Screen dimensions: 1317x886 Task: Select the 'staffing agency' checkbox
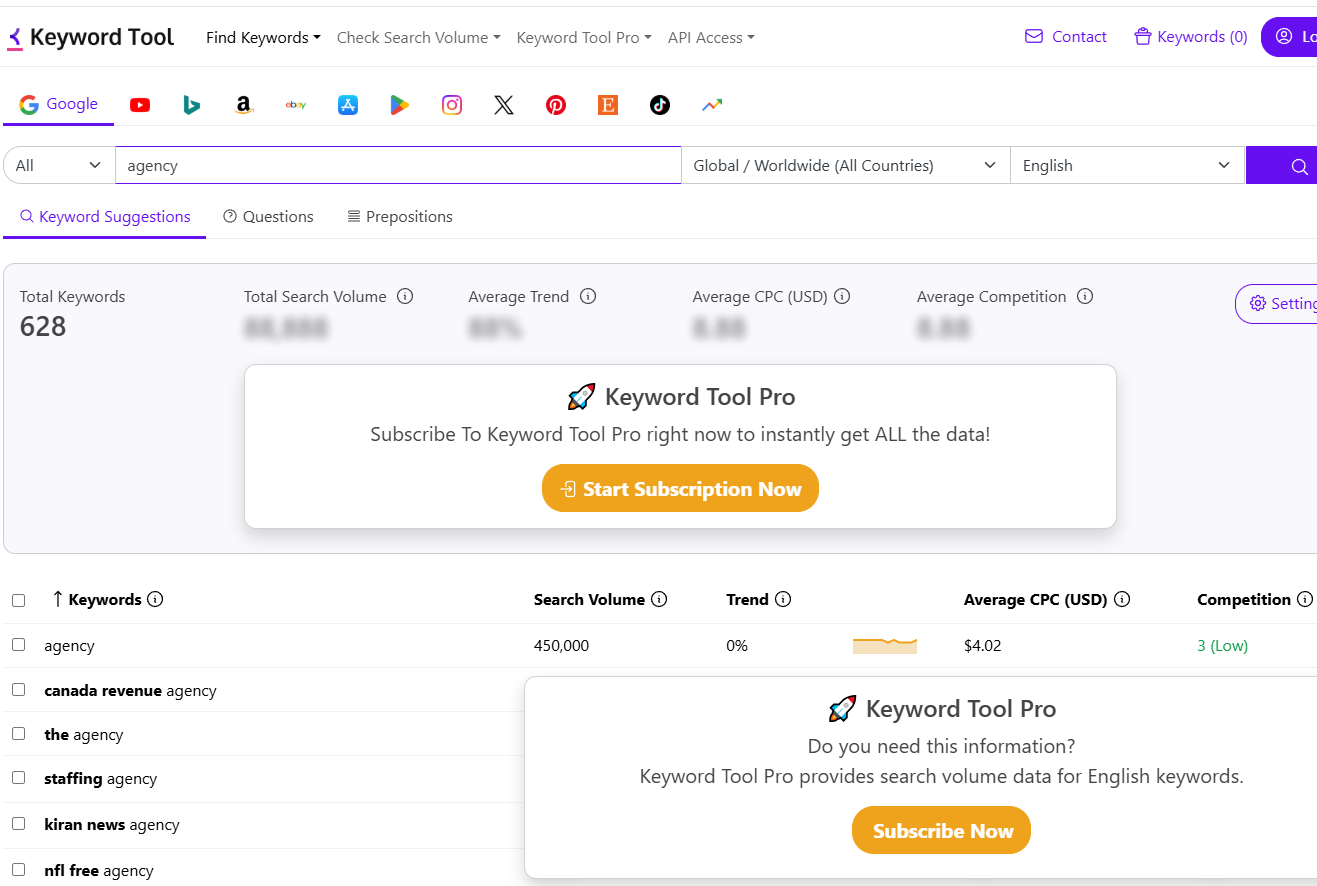click(18, 778)
